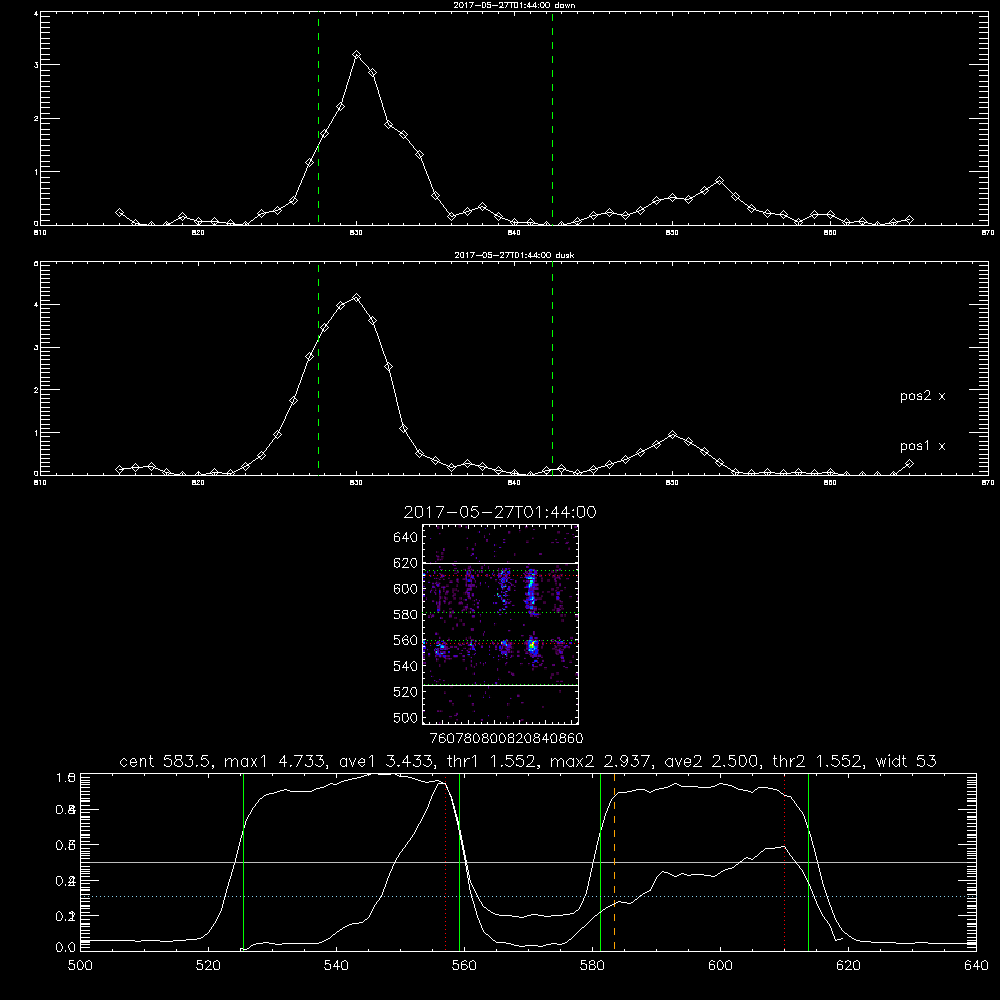Click the "620" y-axis label beside the spectral image
1000x1000 pixels.
coord(406,563)
